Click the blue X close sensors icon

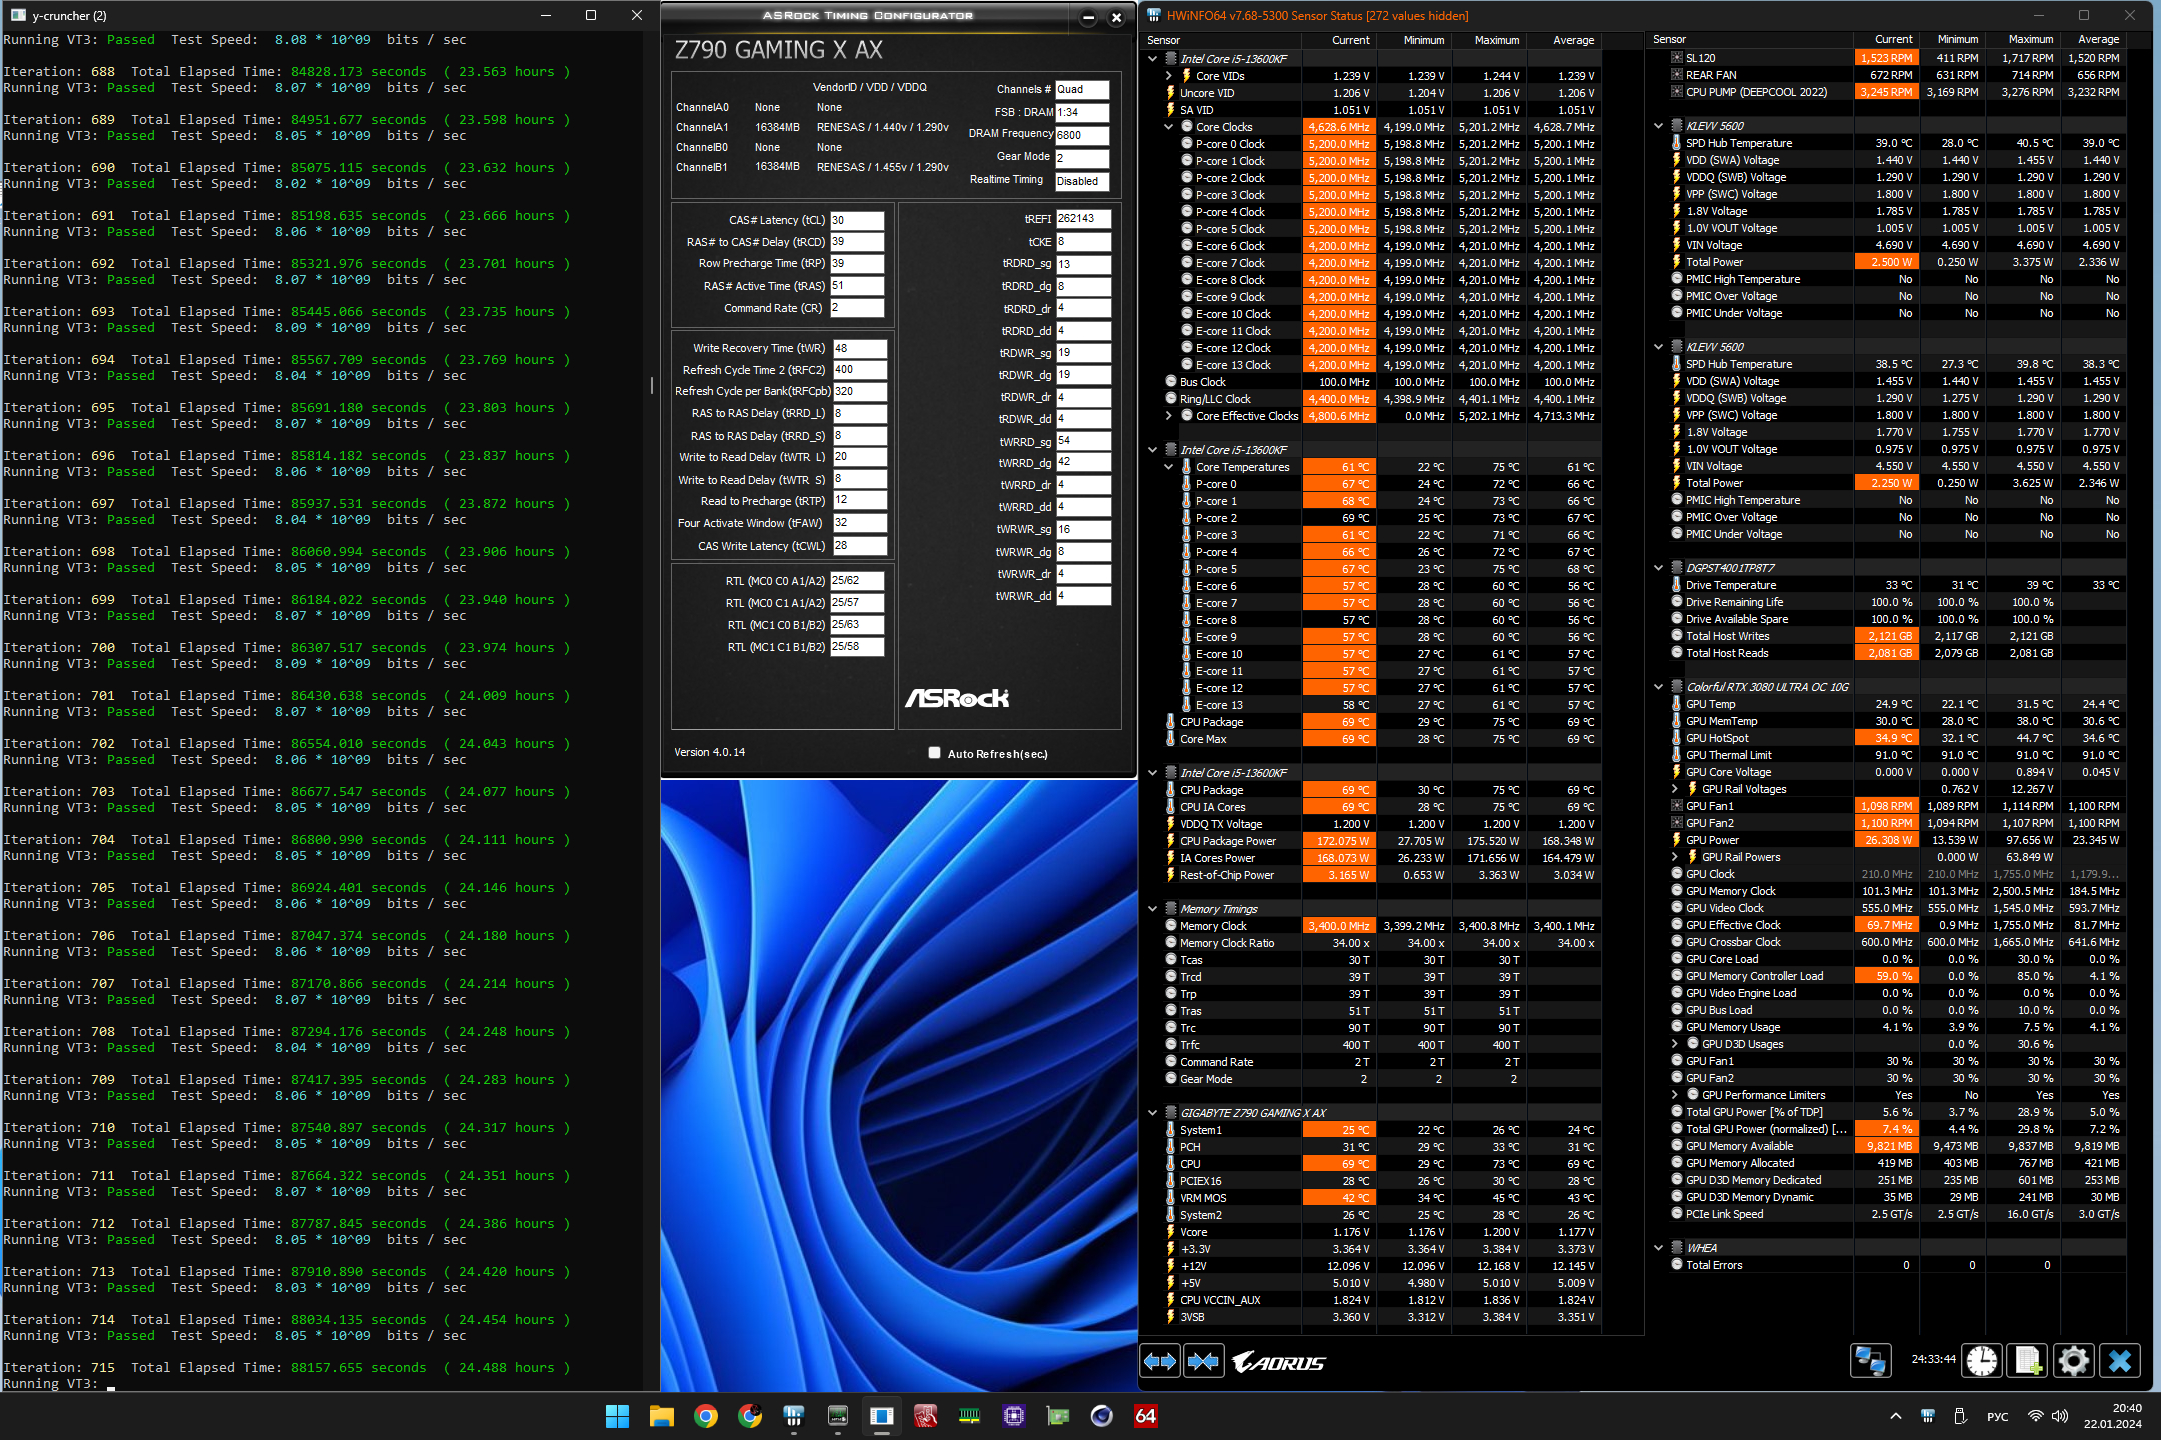[2119, 1361]
